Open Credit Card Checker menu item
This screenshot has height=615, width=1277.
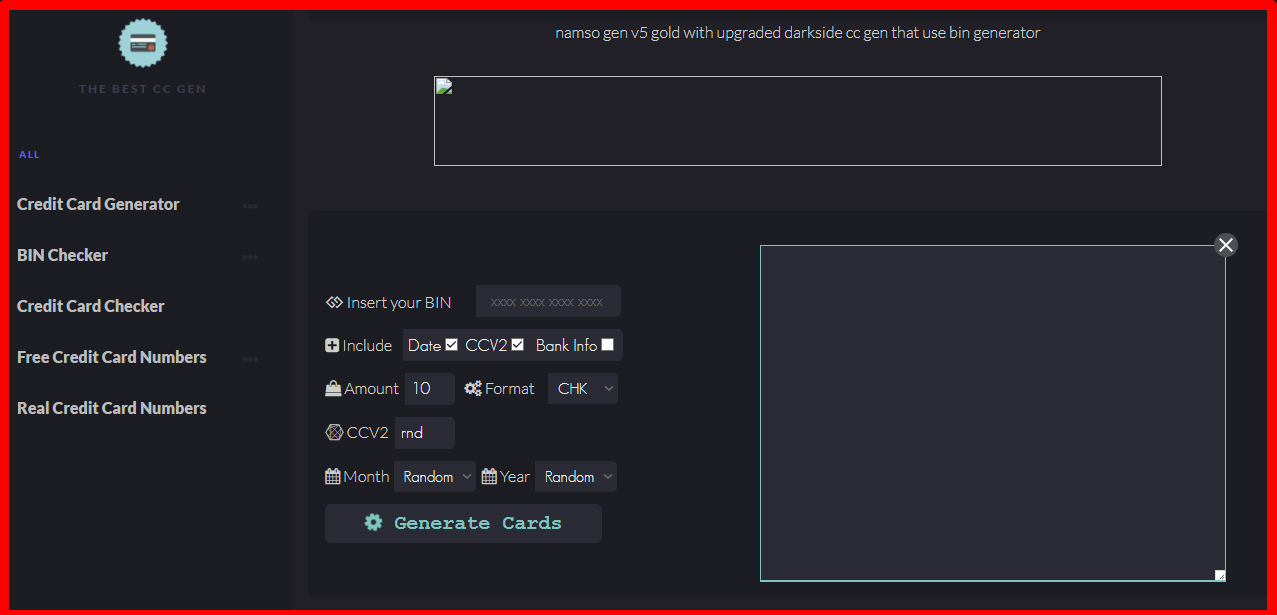pyautogui.click(x=91, y=306)
